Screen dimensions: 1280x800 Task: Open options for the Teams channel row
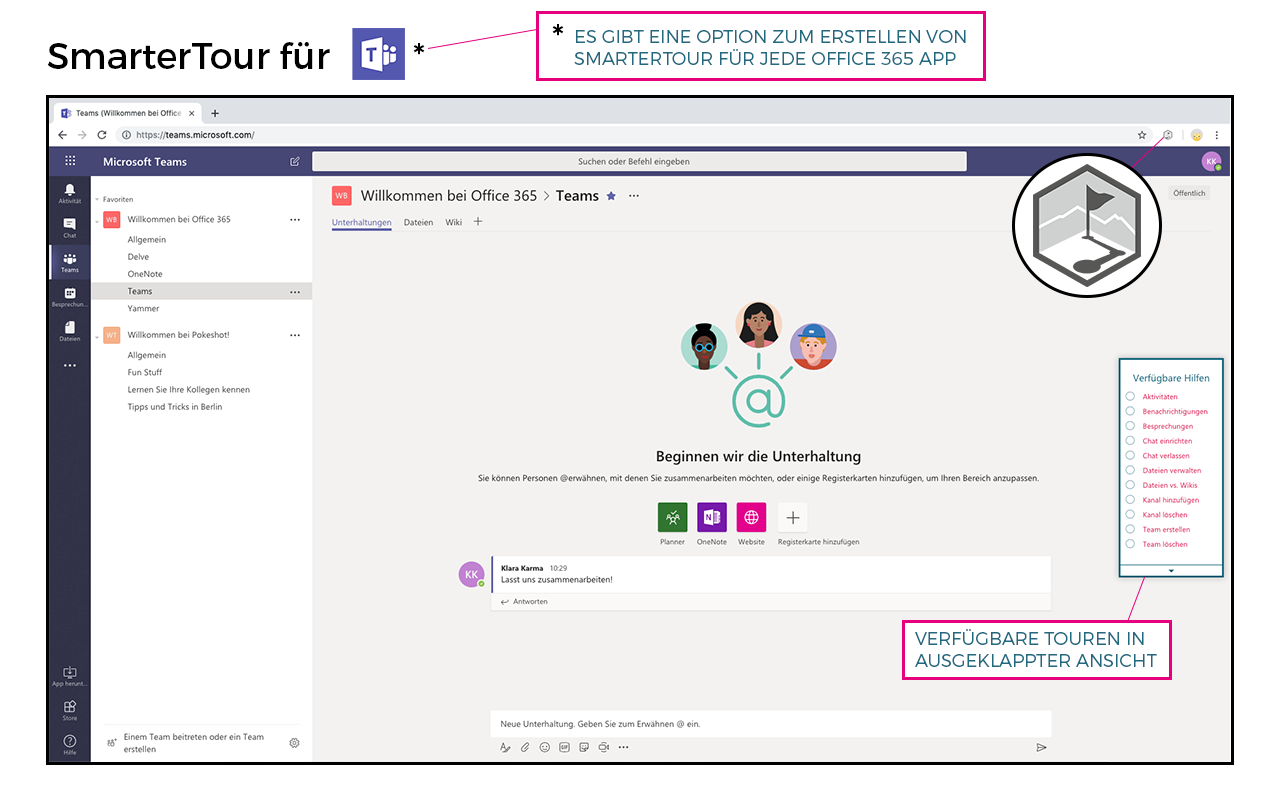(295, 292)
